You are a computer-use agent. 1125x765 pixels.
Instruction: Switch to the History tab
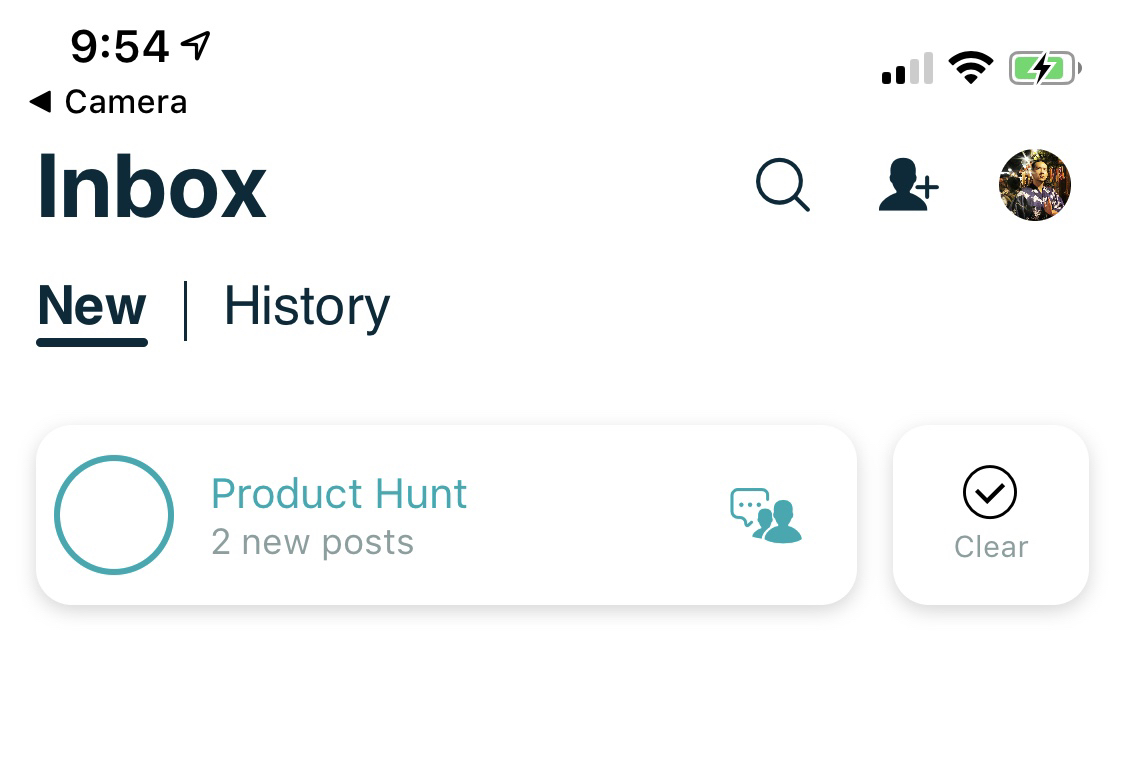click(x=307, y=307)
